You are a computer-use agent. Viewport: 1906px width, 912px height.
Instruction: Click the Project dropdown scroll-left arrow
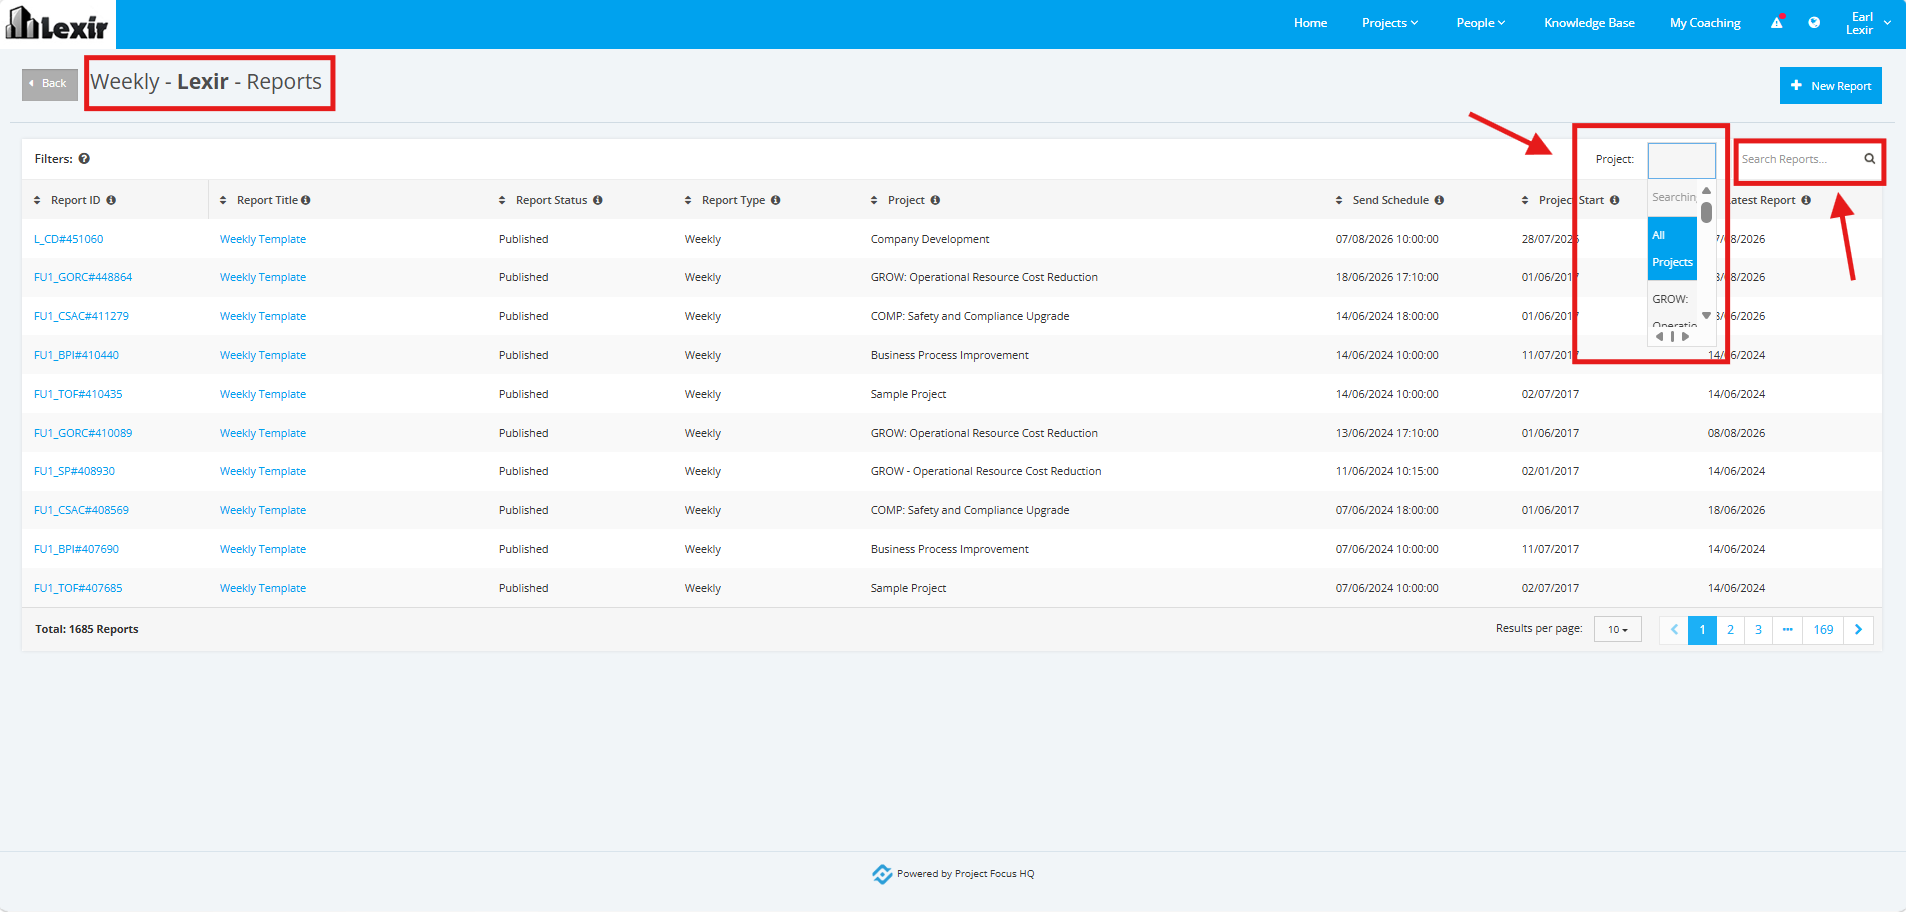pos(1660,337)
